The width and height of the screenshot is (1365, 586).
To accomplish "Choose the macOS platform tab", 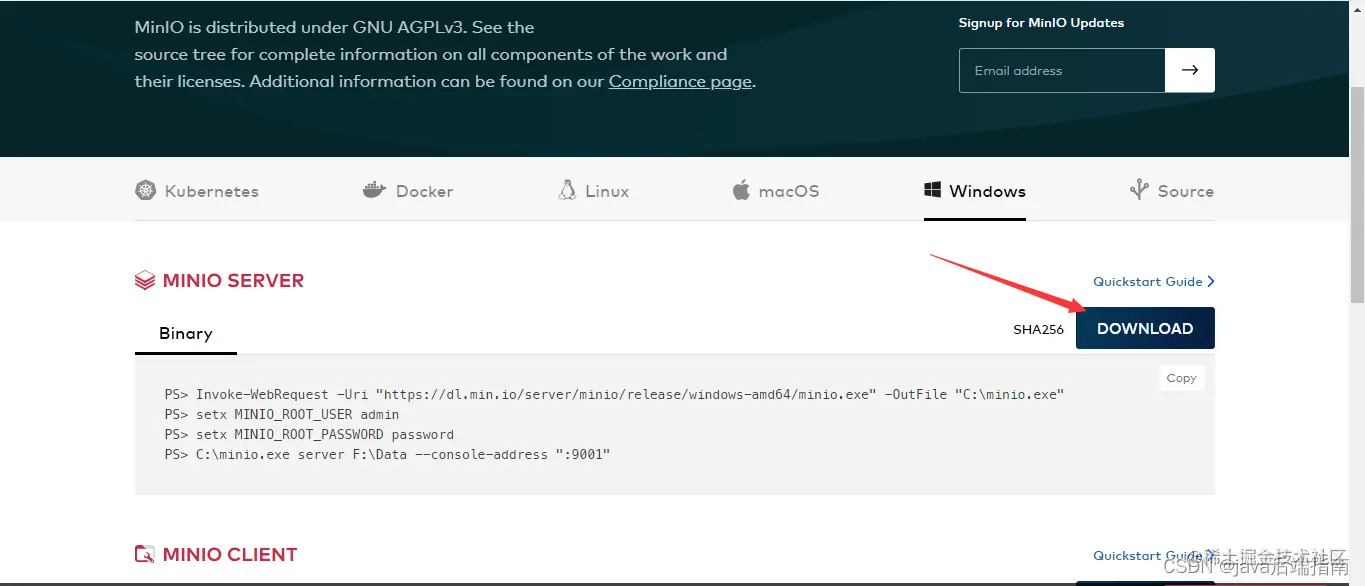I will coord(776,191).
